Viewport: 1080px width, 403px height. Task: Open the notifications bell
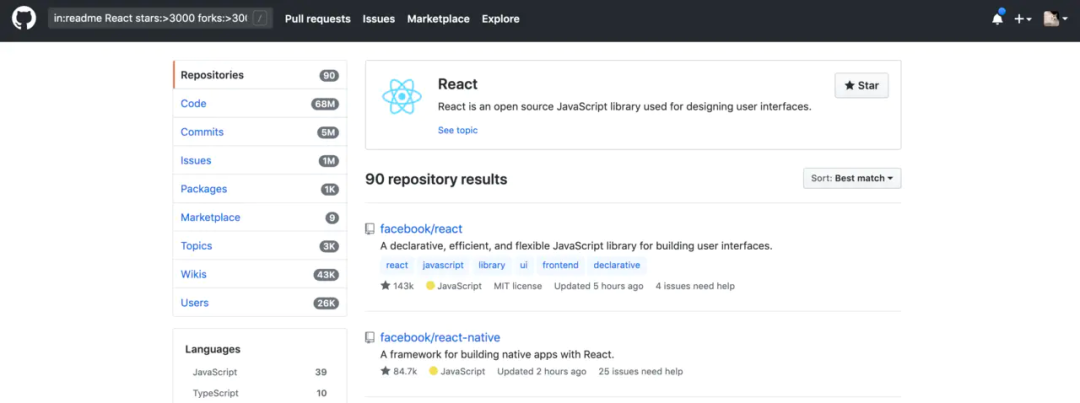click(x=997, y=19)
